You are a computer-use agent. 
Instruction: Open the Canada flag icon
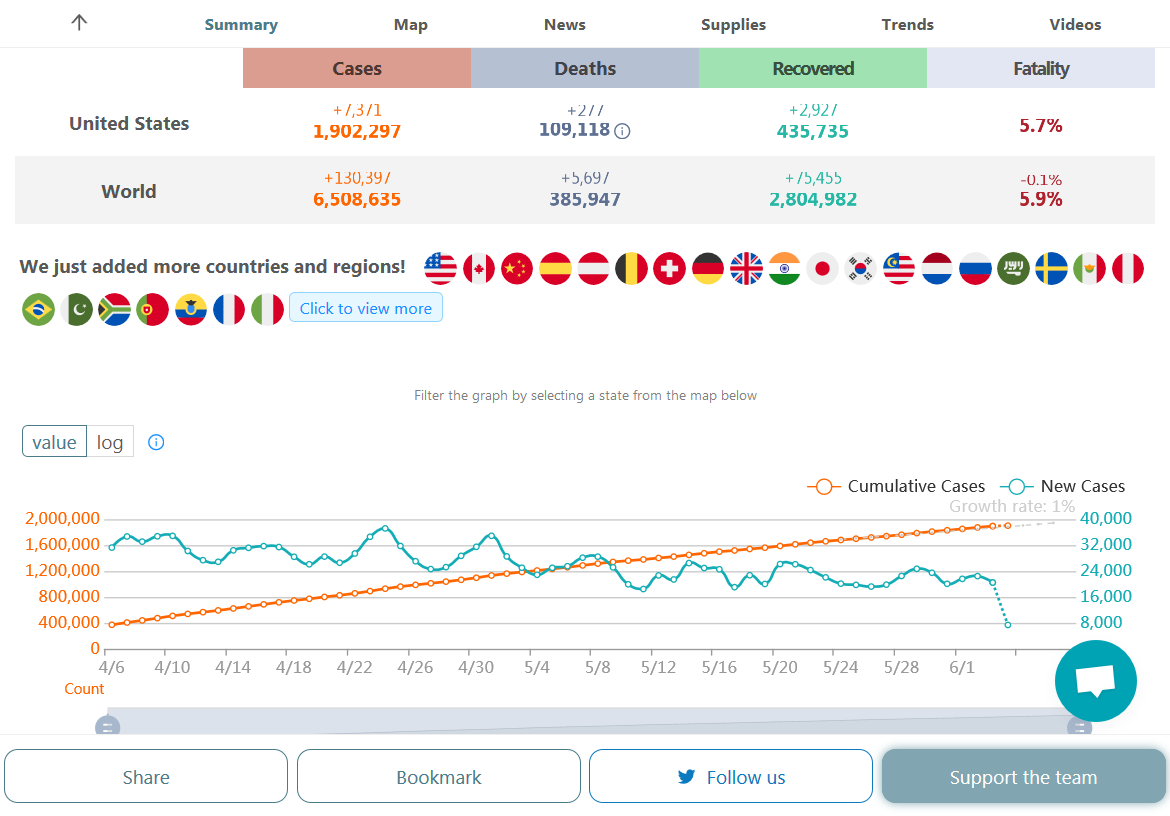[479, 268]
